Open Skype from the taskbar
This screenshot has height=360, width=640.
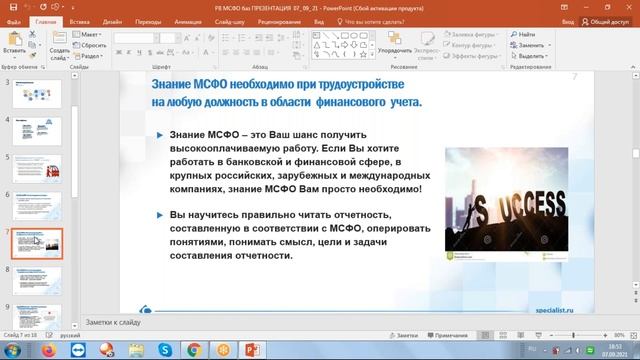pos(165,350)
